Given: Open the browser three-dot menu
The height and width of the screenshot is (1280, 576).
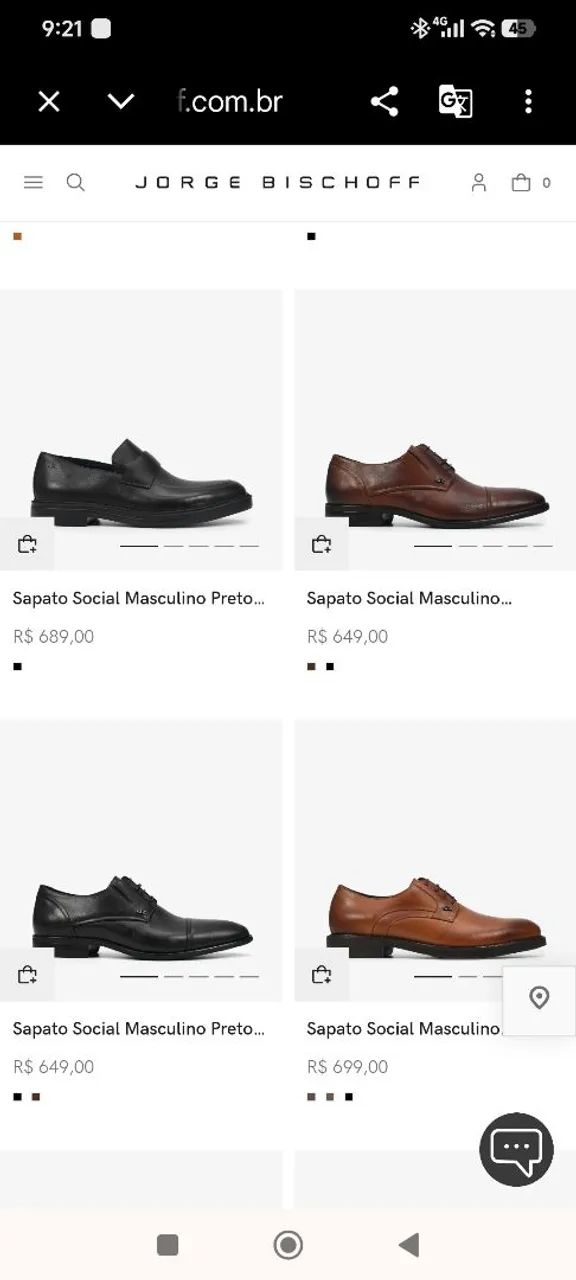Looking at the screenshot, I should 528,101.
